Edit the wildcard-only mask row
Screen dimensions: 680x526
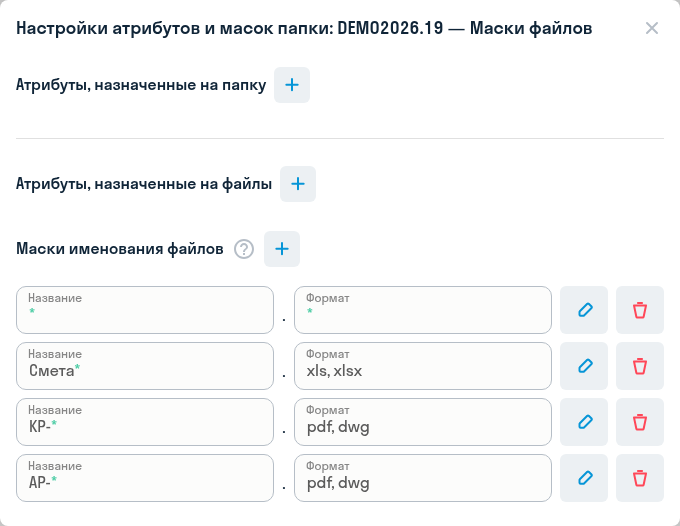[584, 310]
